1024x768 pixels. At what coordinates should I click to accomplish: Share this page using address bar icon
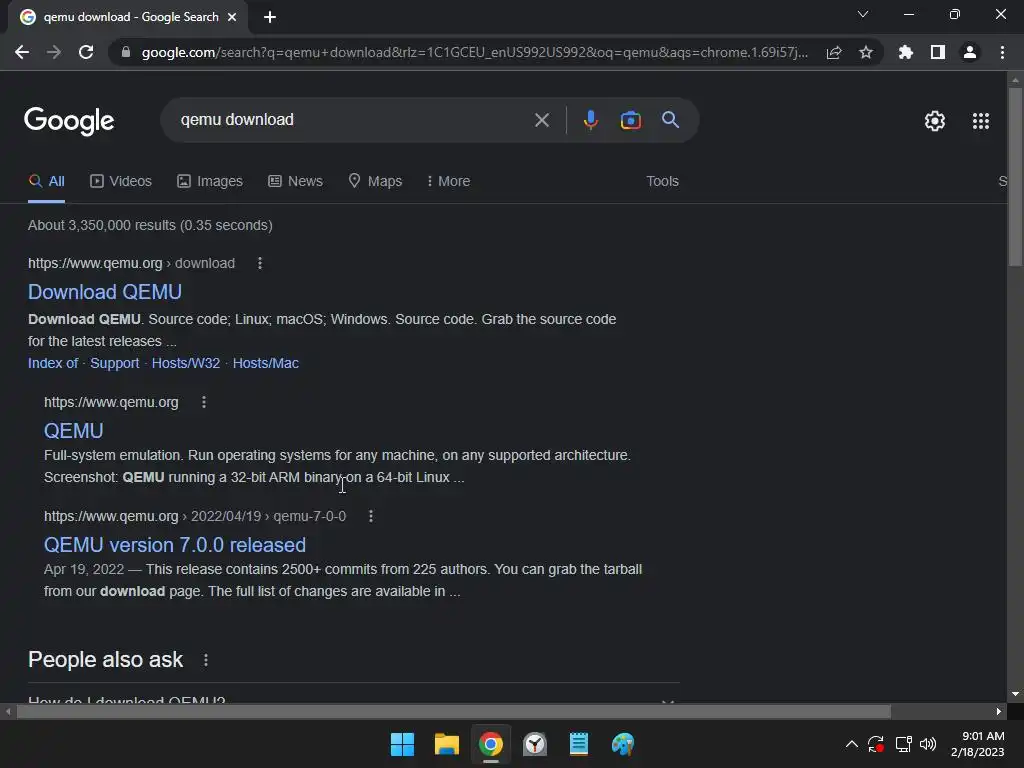[834, 52]
